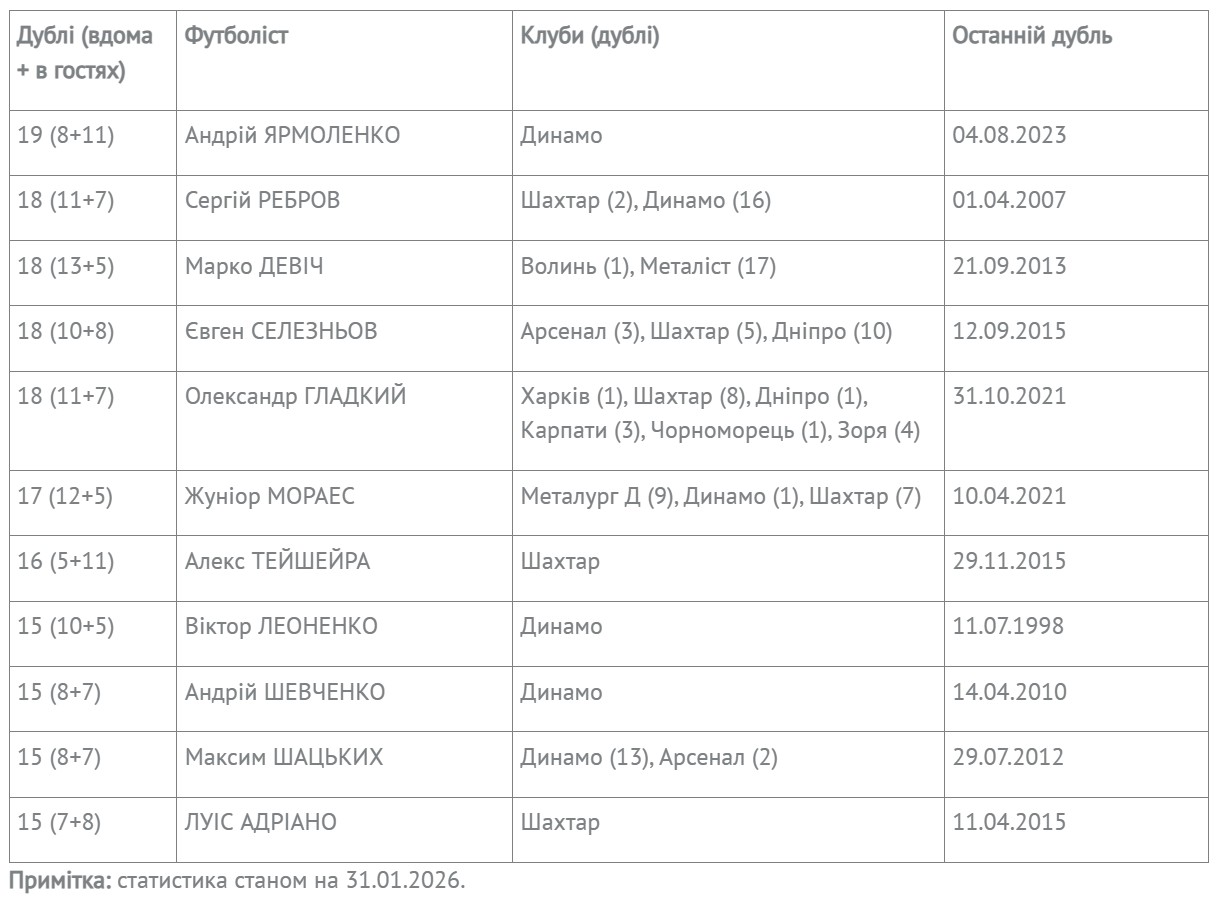Select the '19 (8+11)' doubles count cell
1219x897 pixels.
(x=66, y=135)
